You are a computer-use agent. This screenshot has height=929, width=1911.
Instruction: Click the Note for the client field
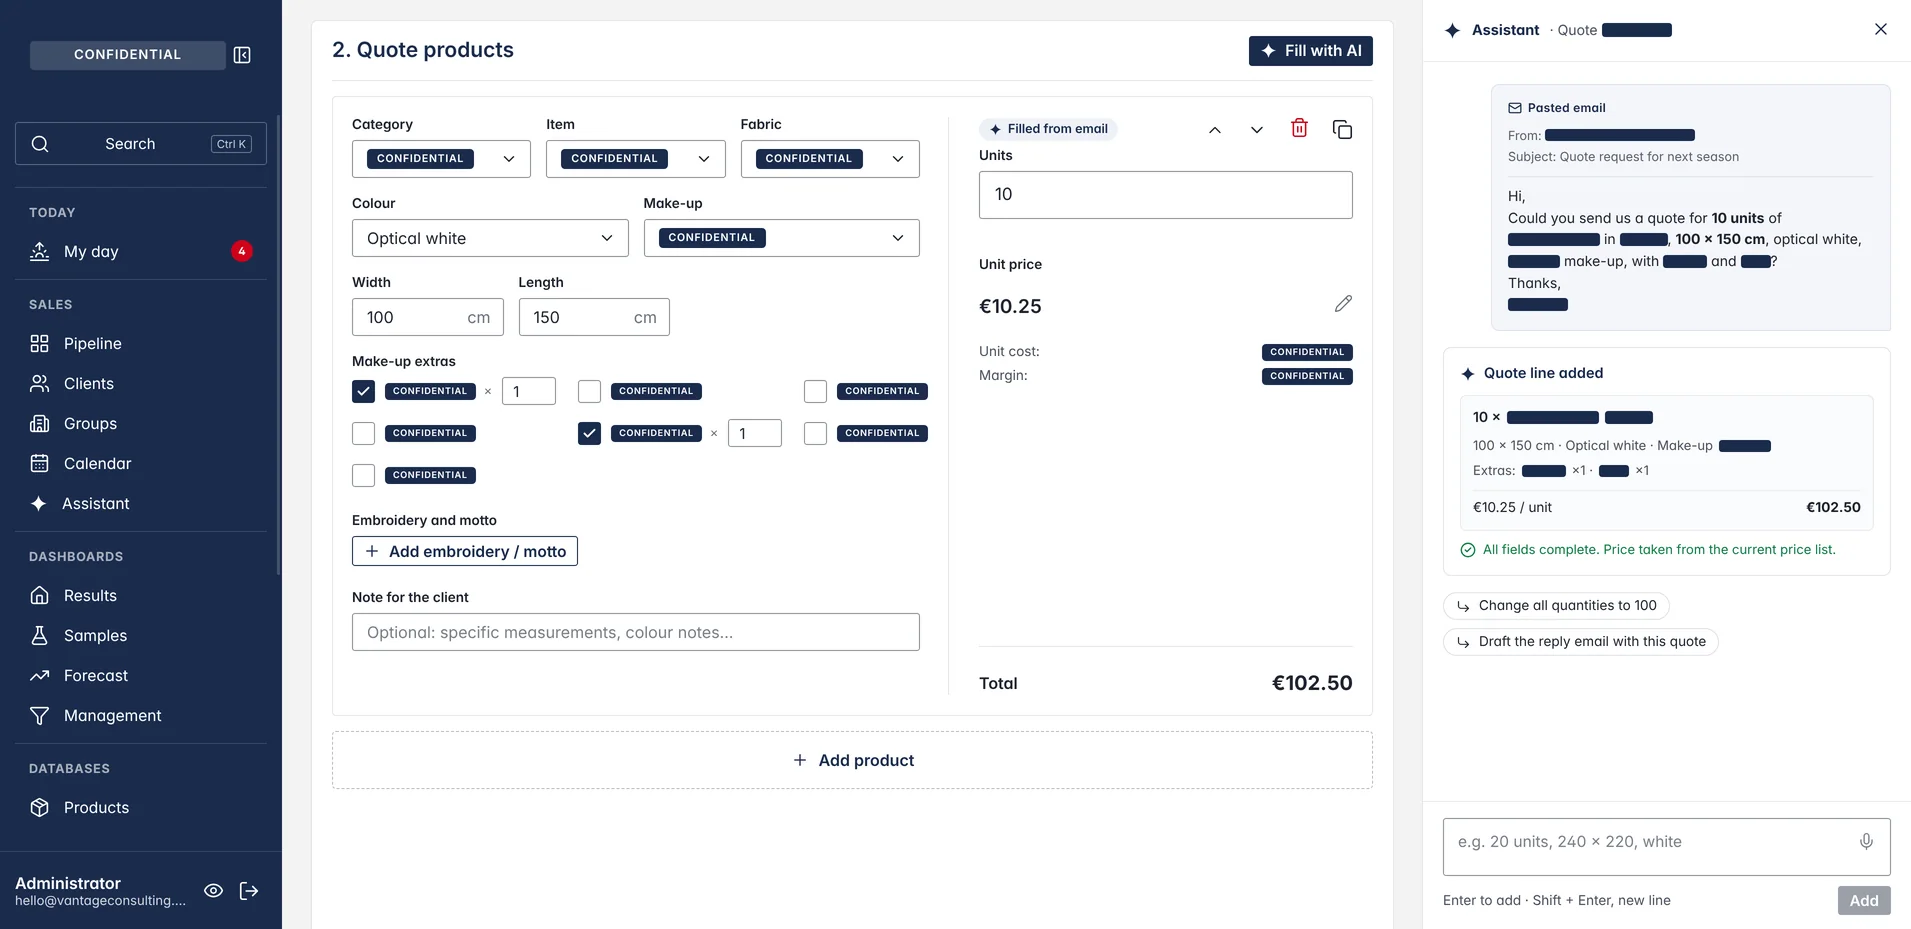click(x=635, y=632)
